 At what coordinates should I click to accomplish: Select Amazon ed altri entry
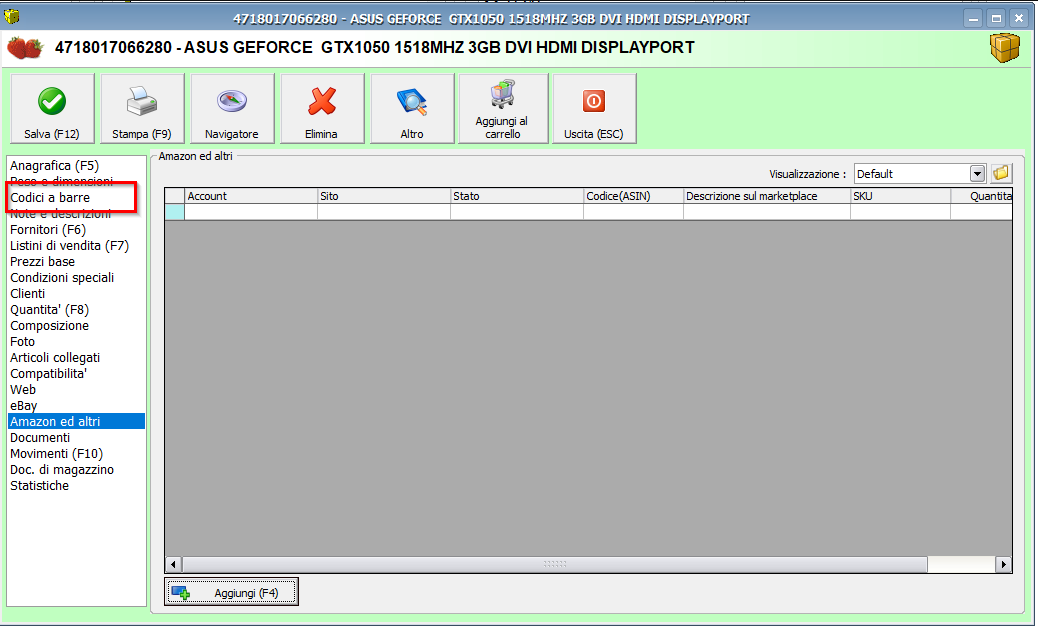point(76,422)
